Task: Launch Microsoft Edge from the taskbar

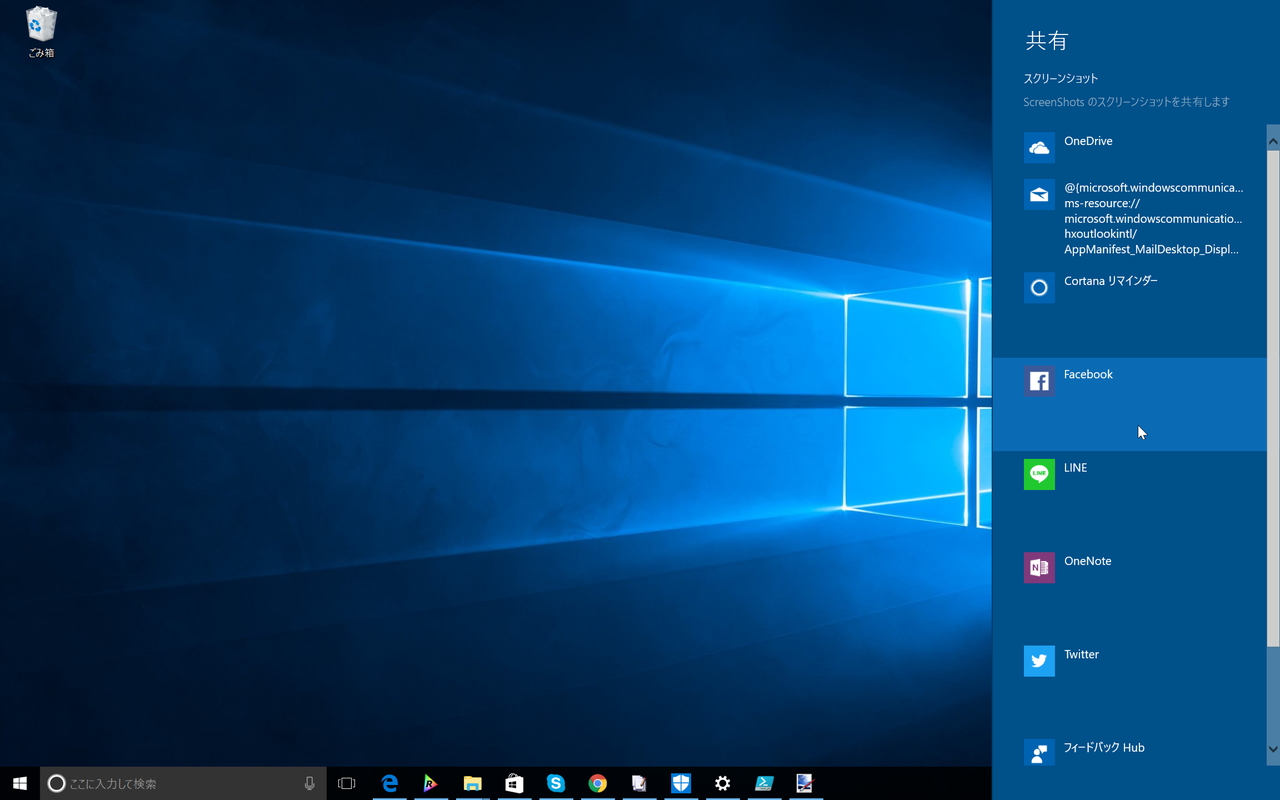Action: (389, 783)
